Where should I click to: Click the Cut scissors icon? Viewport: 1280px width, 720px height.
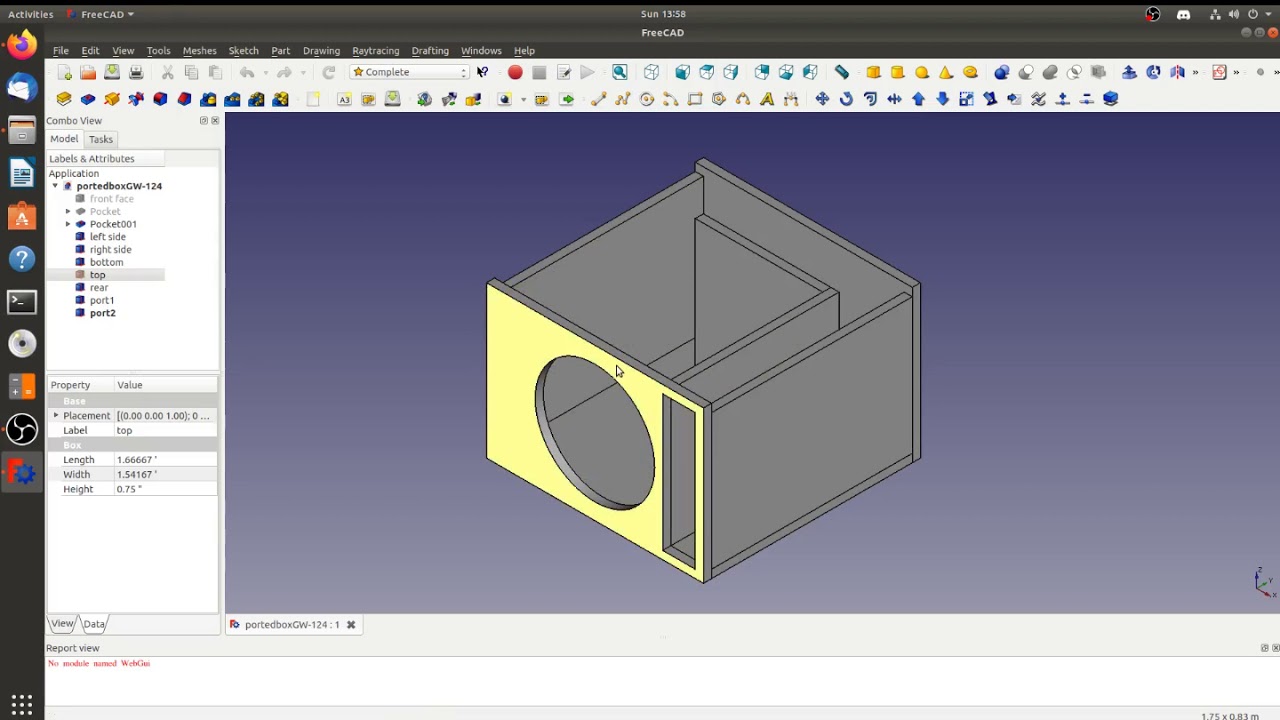(x=167, y=72)
